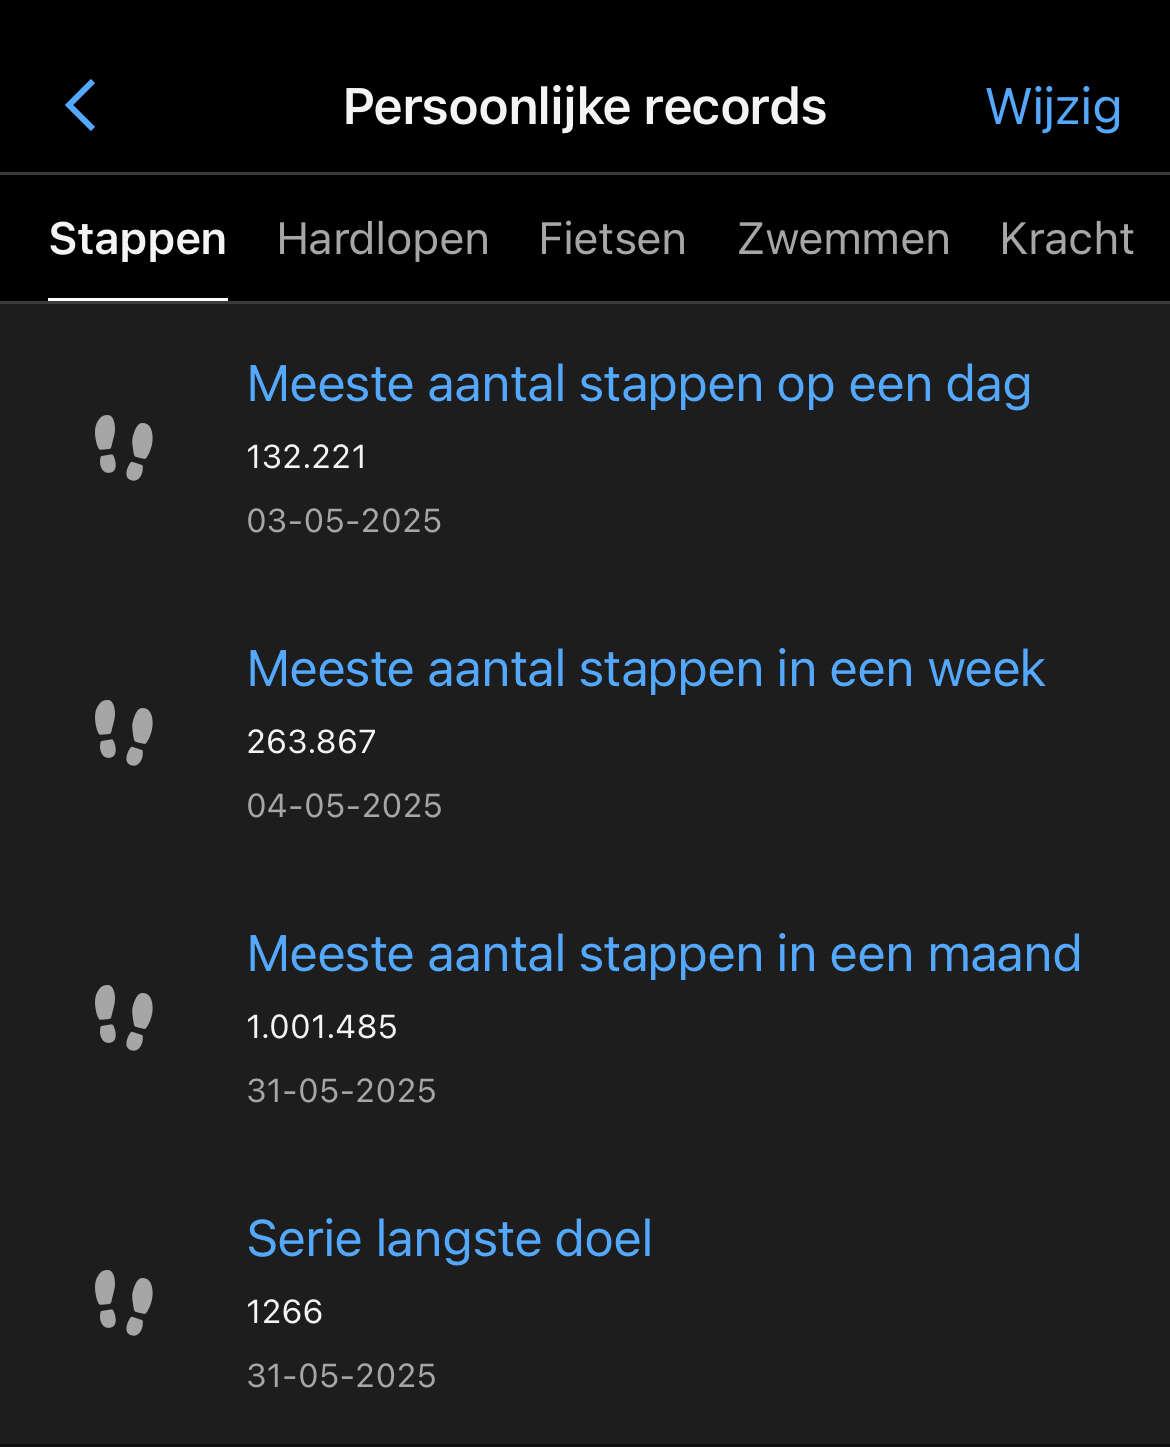This screenshot has height=1447, width=1170.
Task: Click footsteps icon beside weekly steps record
Action: 124,733
